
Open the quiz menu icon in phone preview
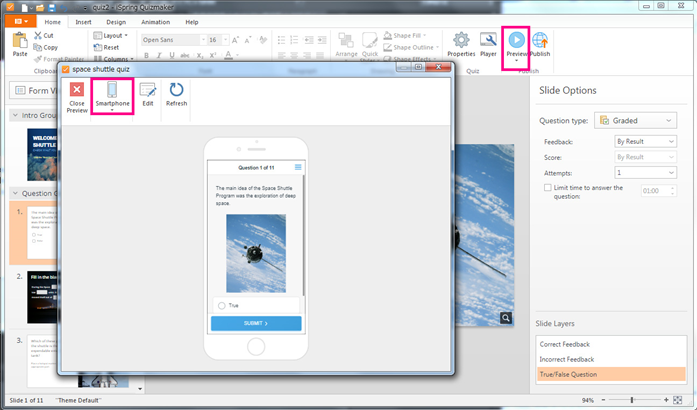[x=298, y=167]
